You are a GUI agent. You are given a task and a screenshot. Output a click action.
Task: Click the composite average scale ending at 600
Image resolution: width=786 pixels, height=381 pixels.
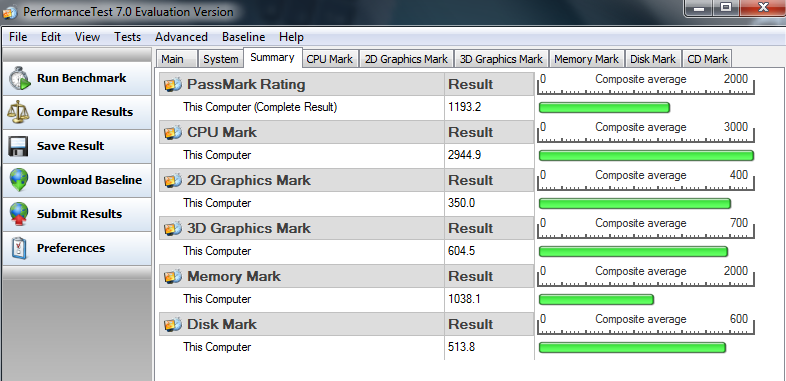tap(646, 324)
